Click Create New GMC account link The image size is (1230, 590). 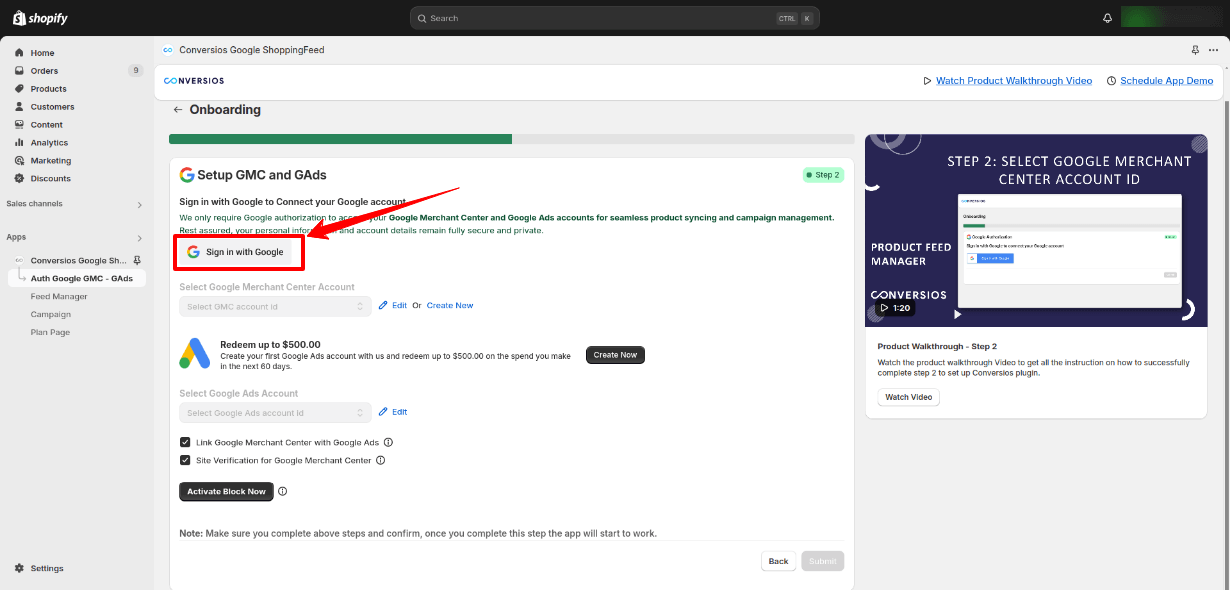tap(450, 306)
